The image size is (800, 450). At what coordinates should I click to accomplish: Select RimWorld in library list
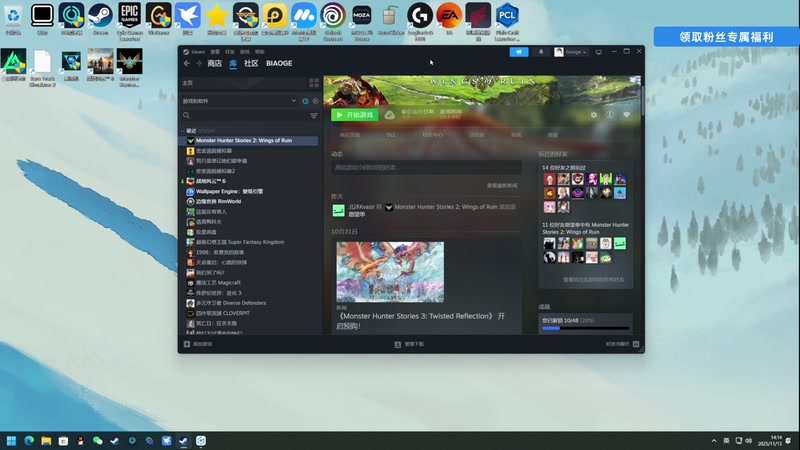point(248,202)
